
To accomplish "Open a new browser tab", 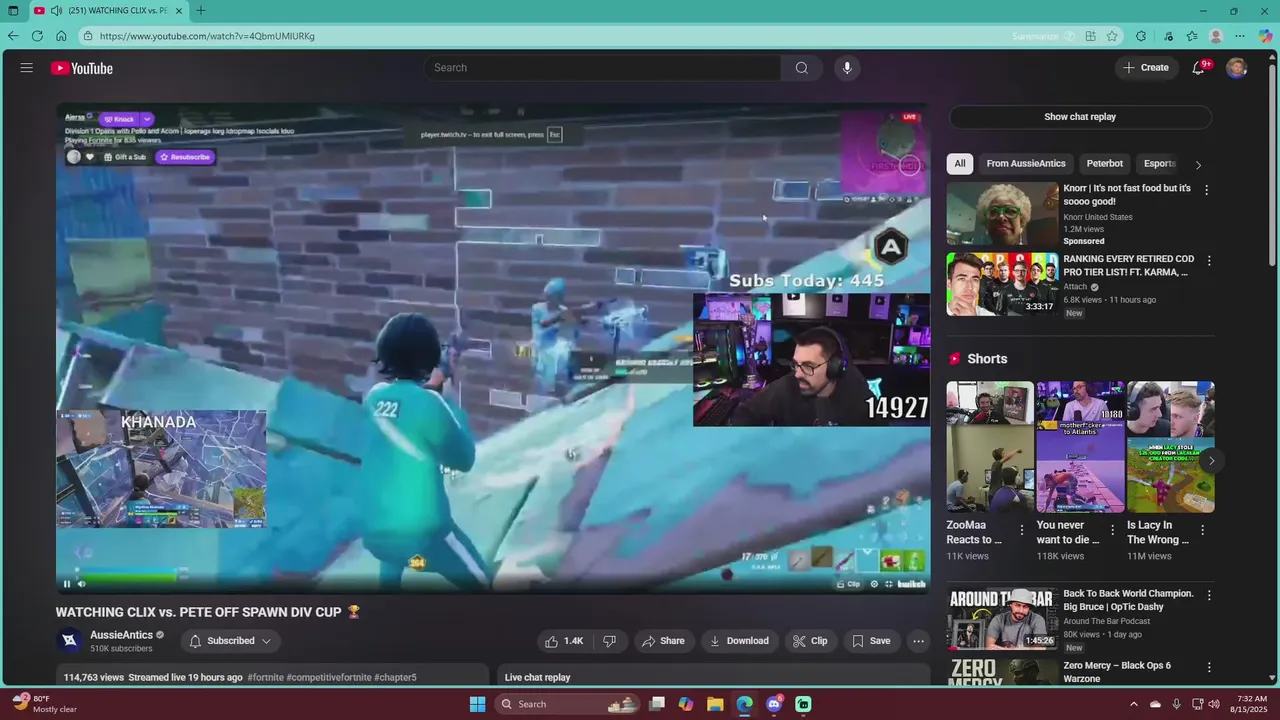I will click(201, 11).
